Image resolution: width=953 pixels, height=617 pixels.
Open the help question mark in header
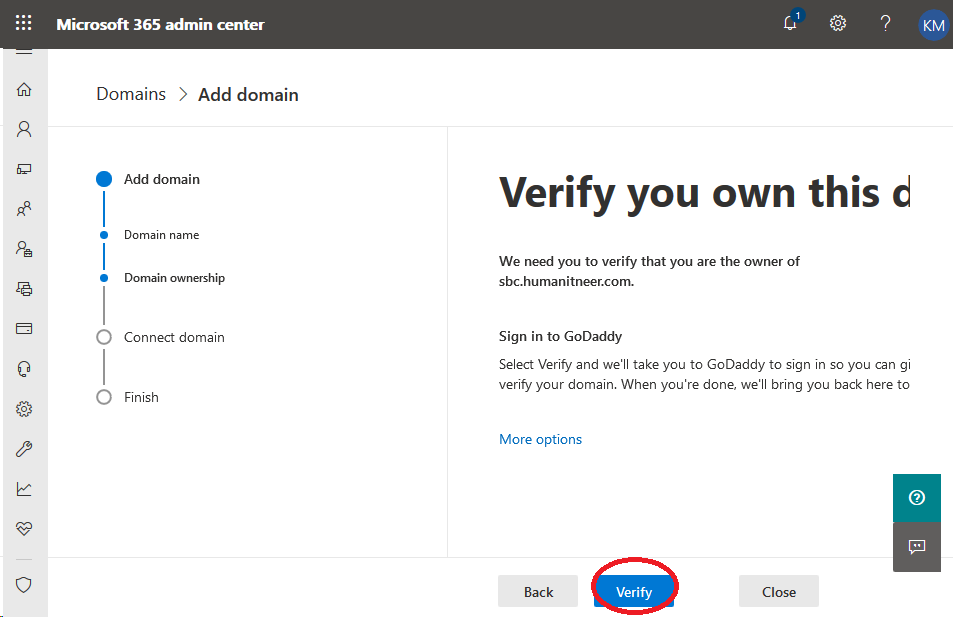pos(886,23)
